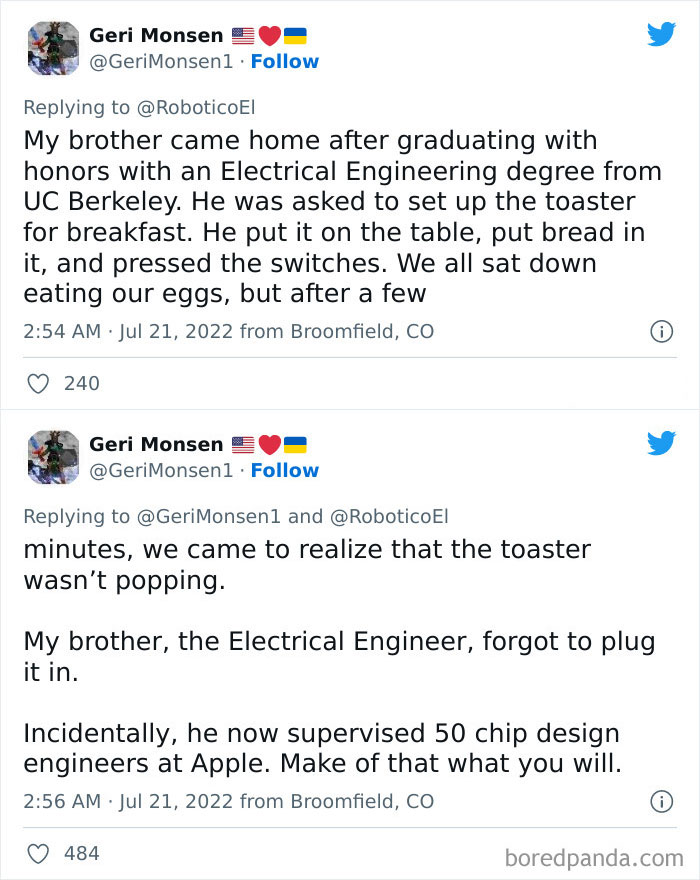Follow Geri Monsen from the first tweet
The width and height of the screenshot is (700, 880).
pos(286,61)
